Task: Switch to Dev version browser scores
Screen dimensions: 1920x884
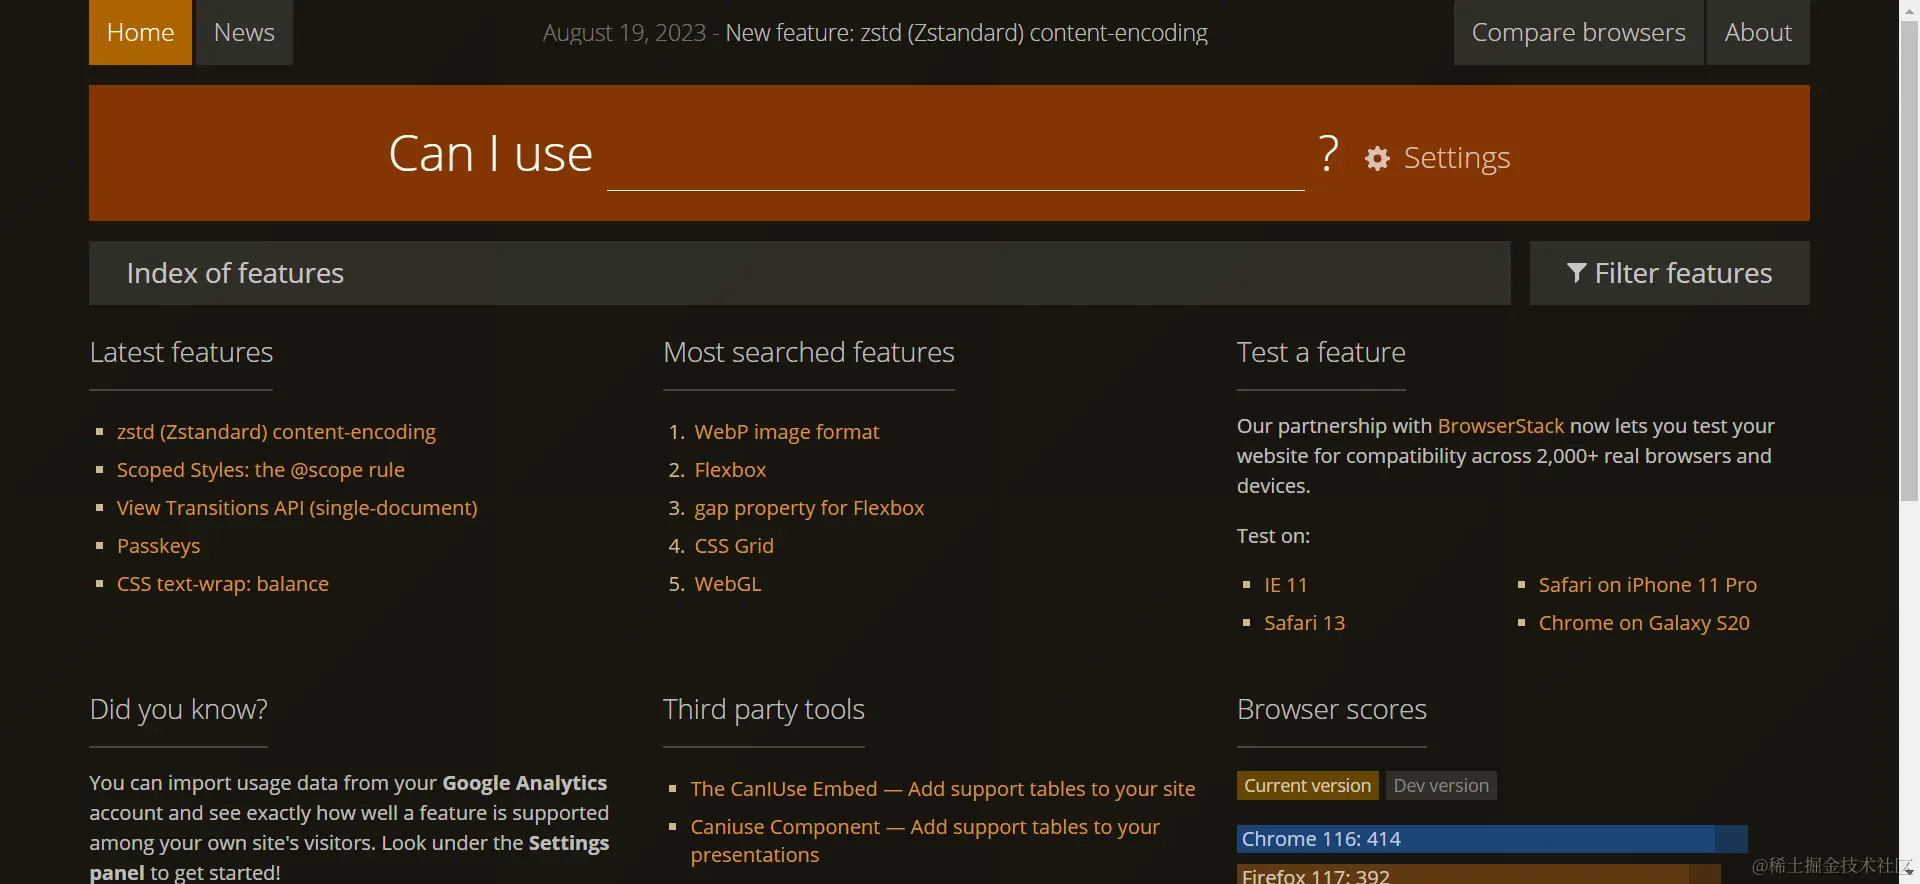Action: point(1440,786)
